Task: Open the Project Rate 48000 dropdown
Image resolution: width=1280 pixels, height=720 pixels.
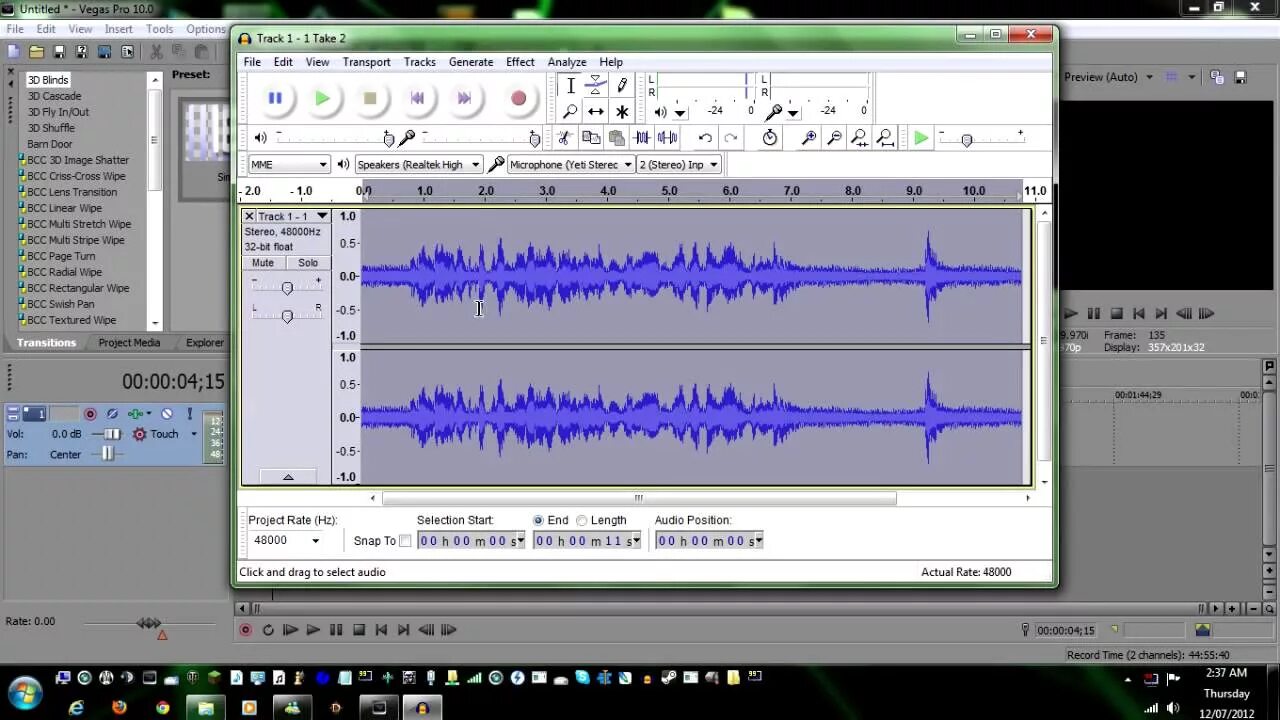Action: point(315,541)
